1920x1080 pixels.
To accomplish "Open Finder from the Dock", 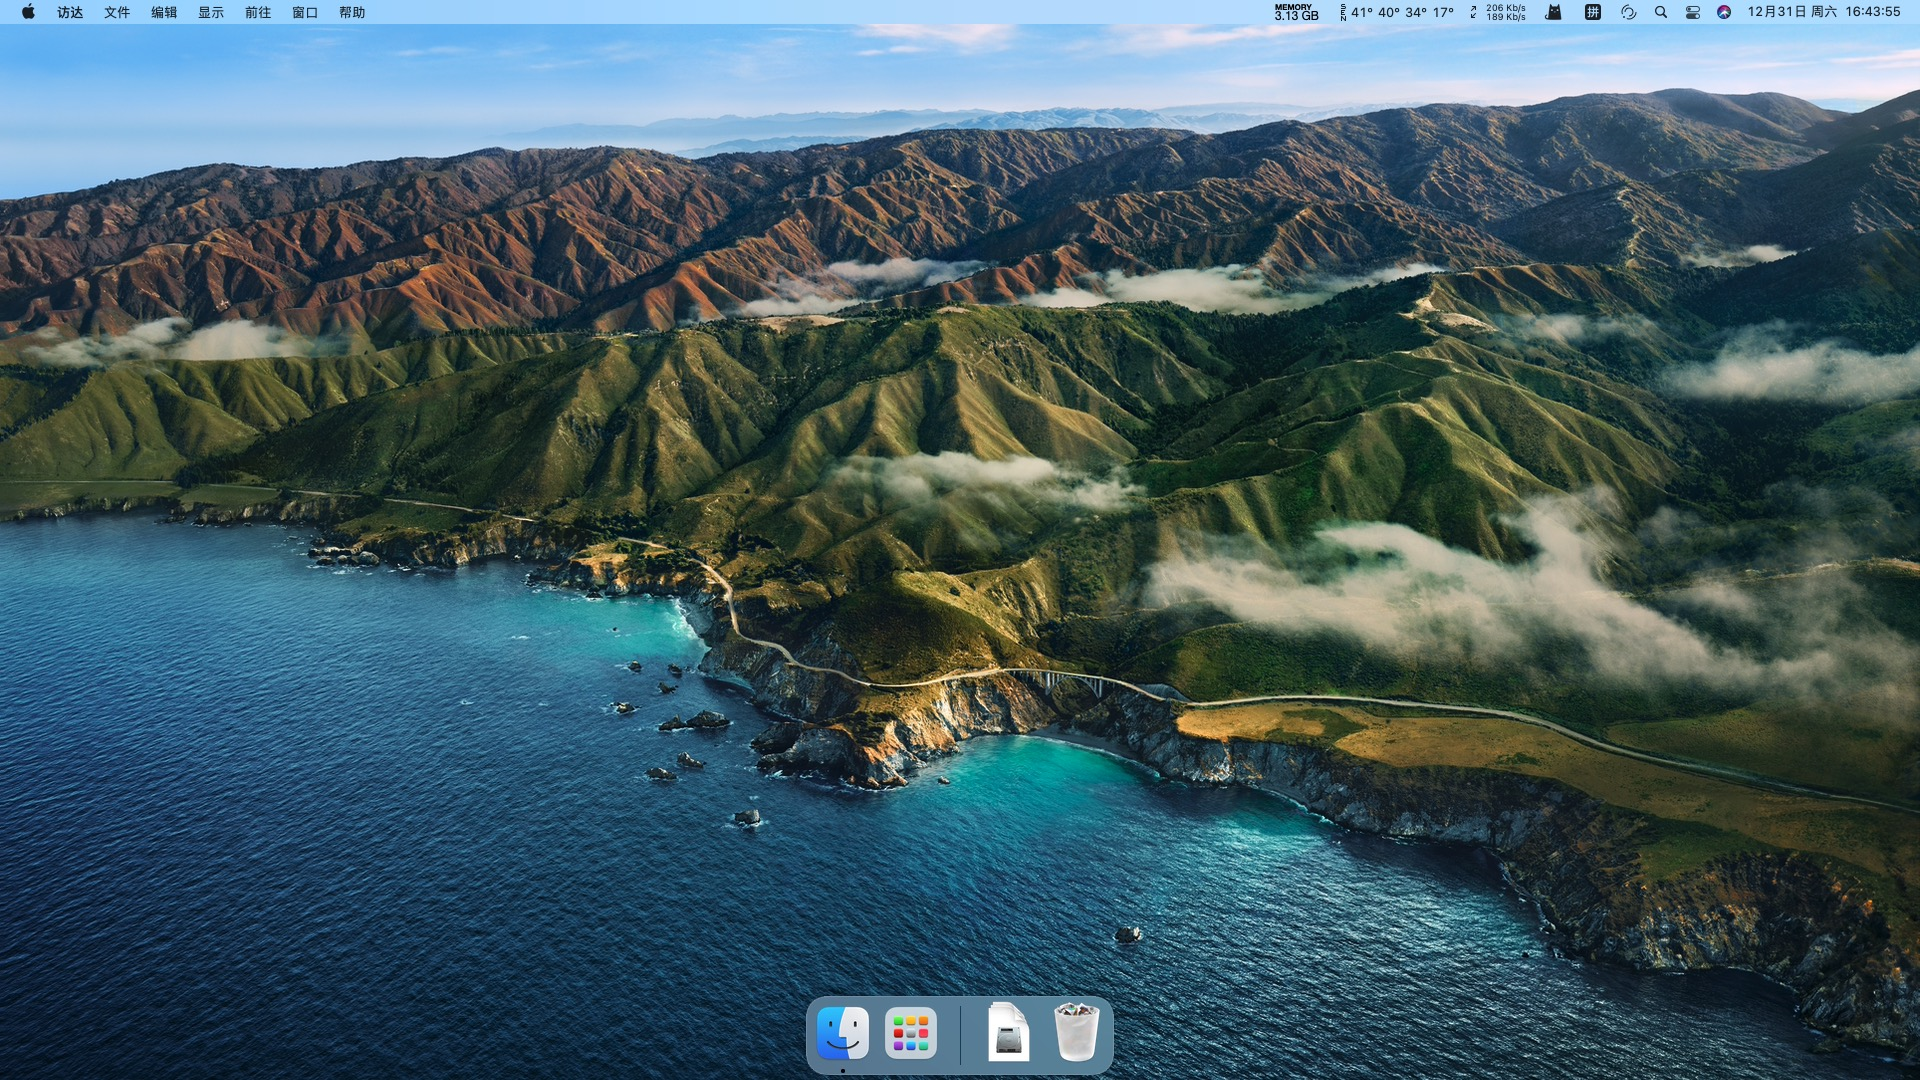I will tap(842, 1033).
